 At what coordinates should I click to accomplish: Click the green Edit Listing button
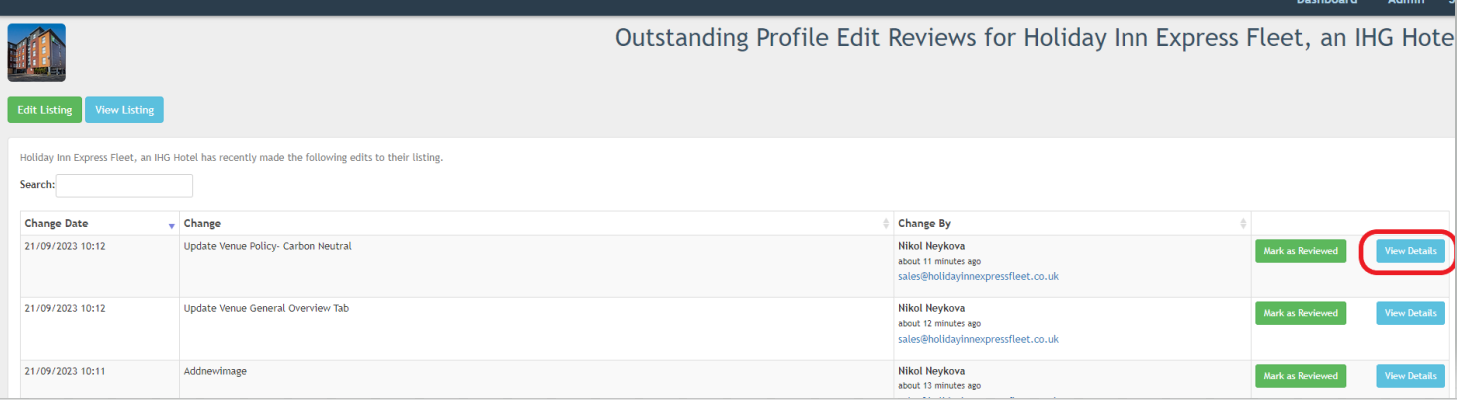[x=45, y=110]
